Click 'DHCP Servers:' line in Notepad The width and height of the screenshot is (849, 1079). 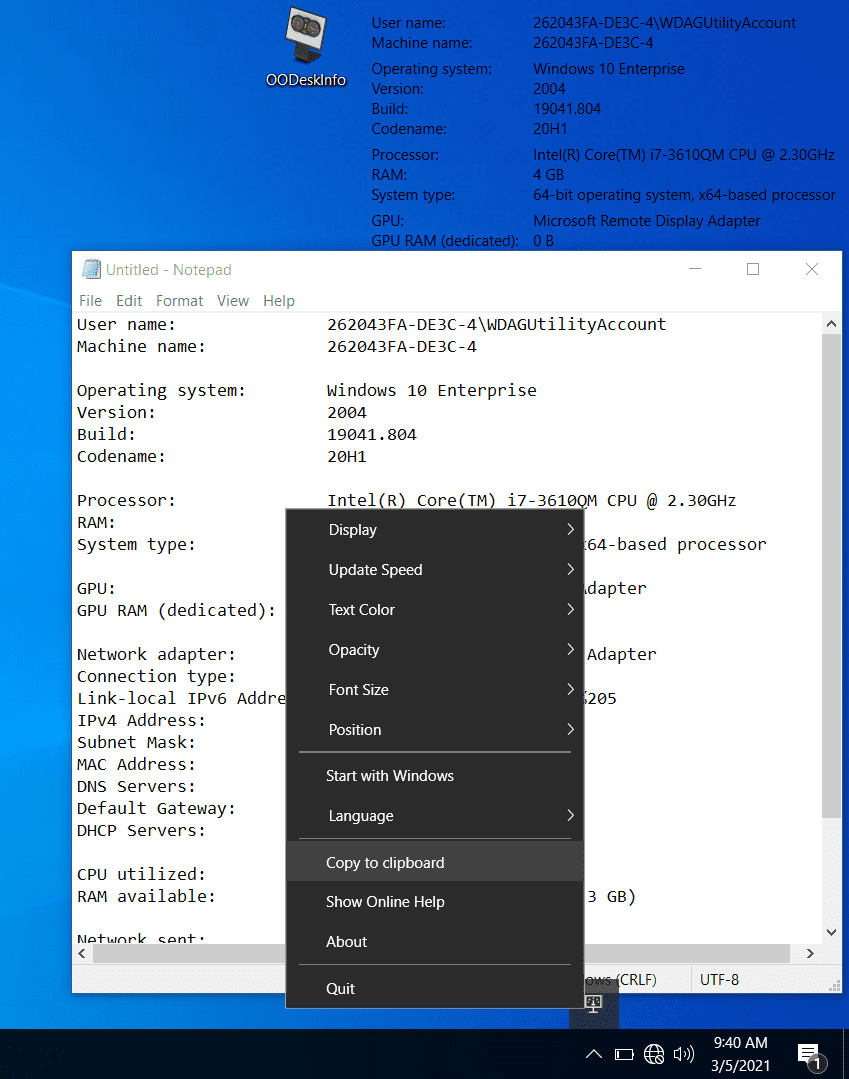pos(141,831)
